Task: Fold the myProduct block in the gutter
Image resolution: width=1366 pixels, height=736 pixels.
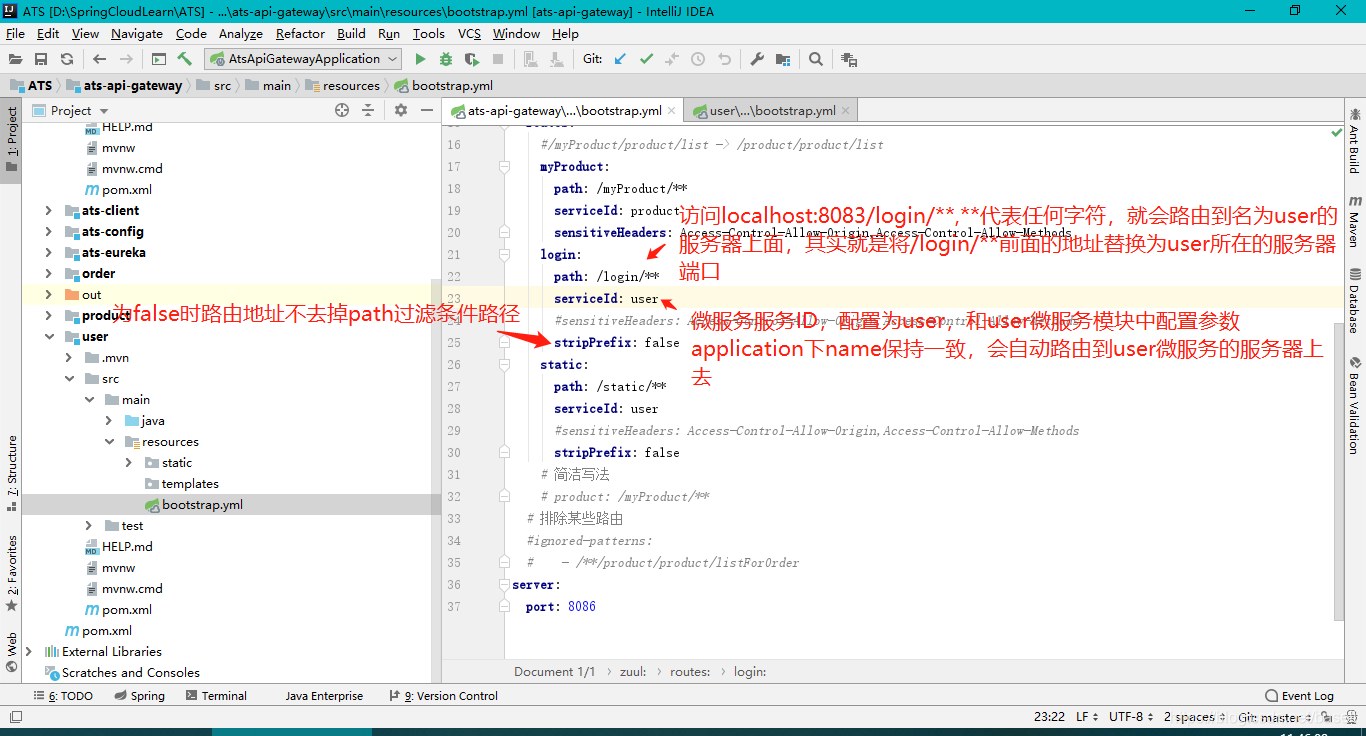Action: pyautogui.click(x=504, y=167)
